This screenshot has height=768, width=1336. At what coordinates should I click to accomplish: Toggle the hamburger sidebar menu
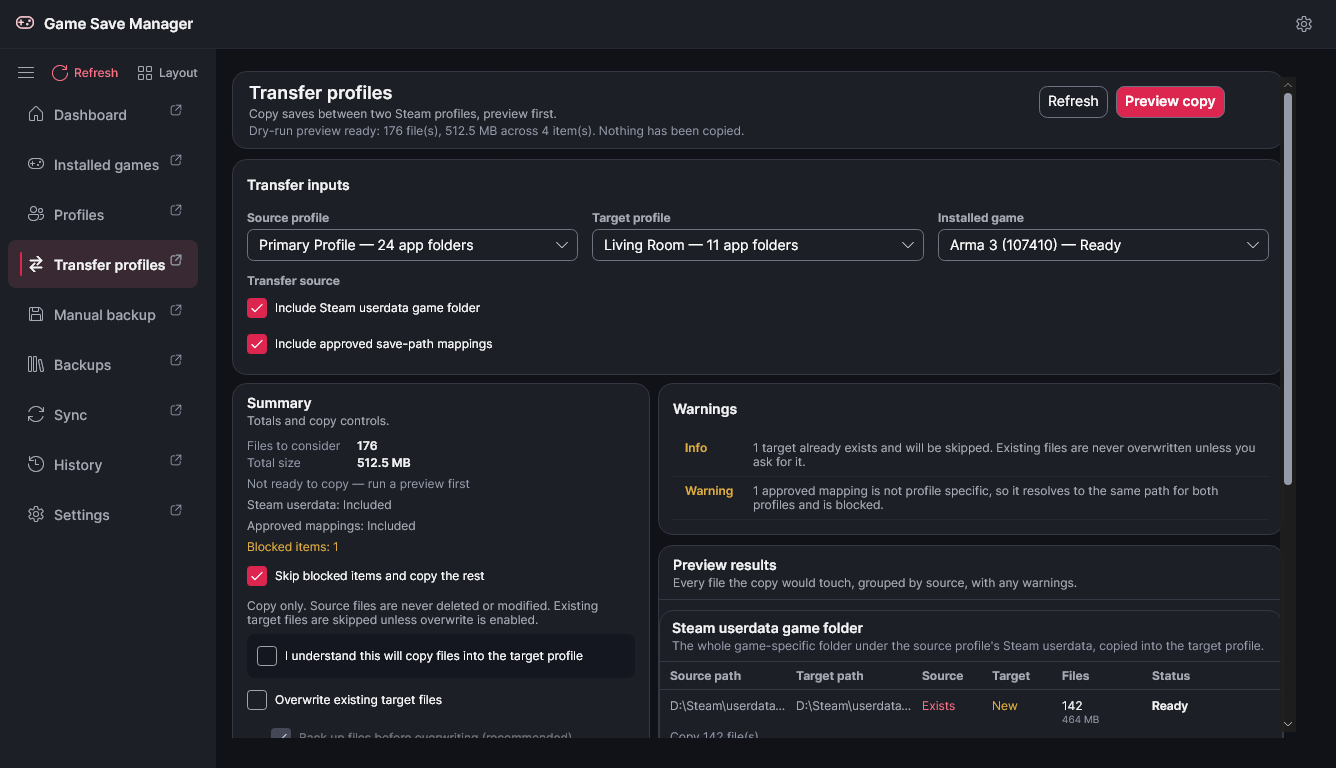pyautogui.click(x=26, y=73)
